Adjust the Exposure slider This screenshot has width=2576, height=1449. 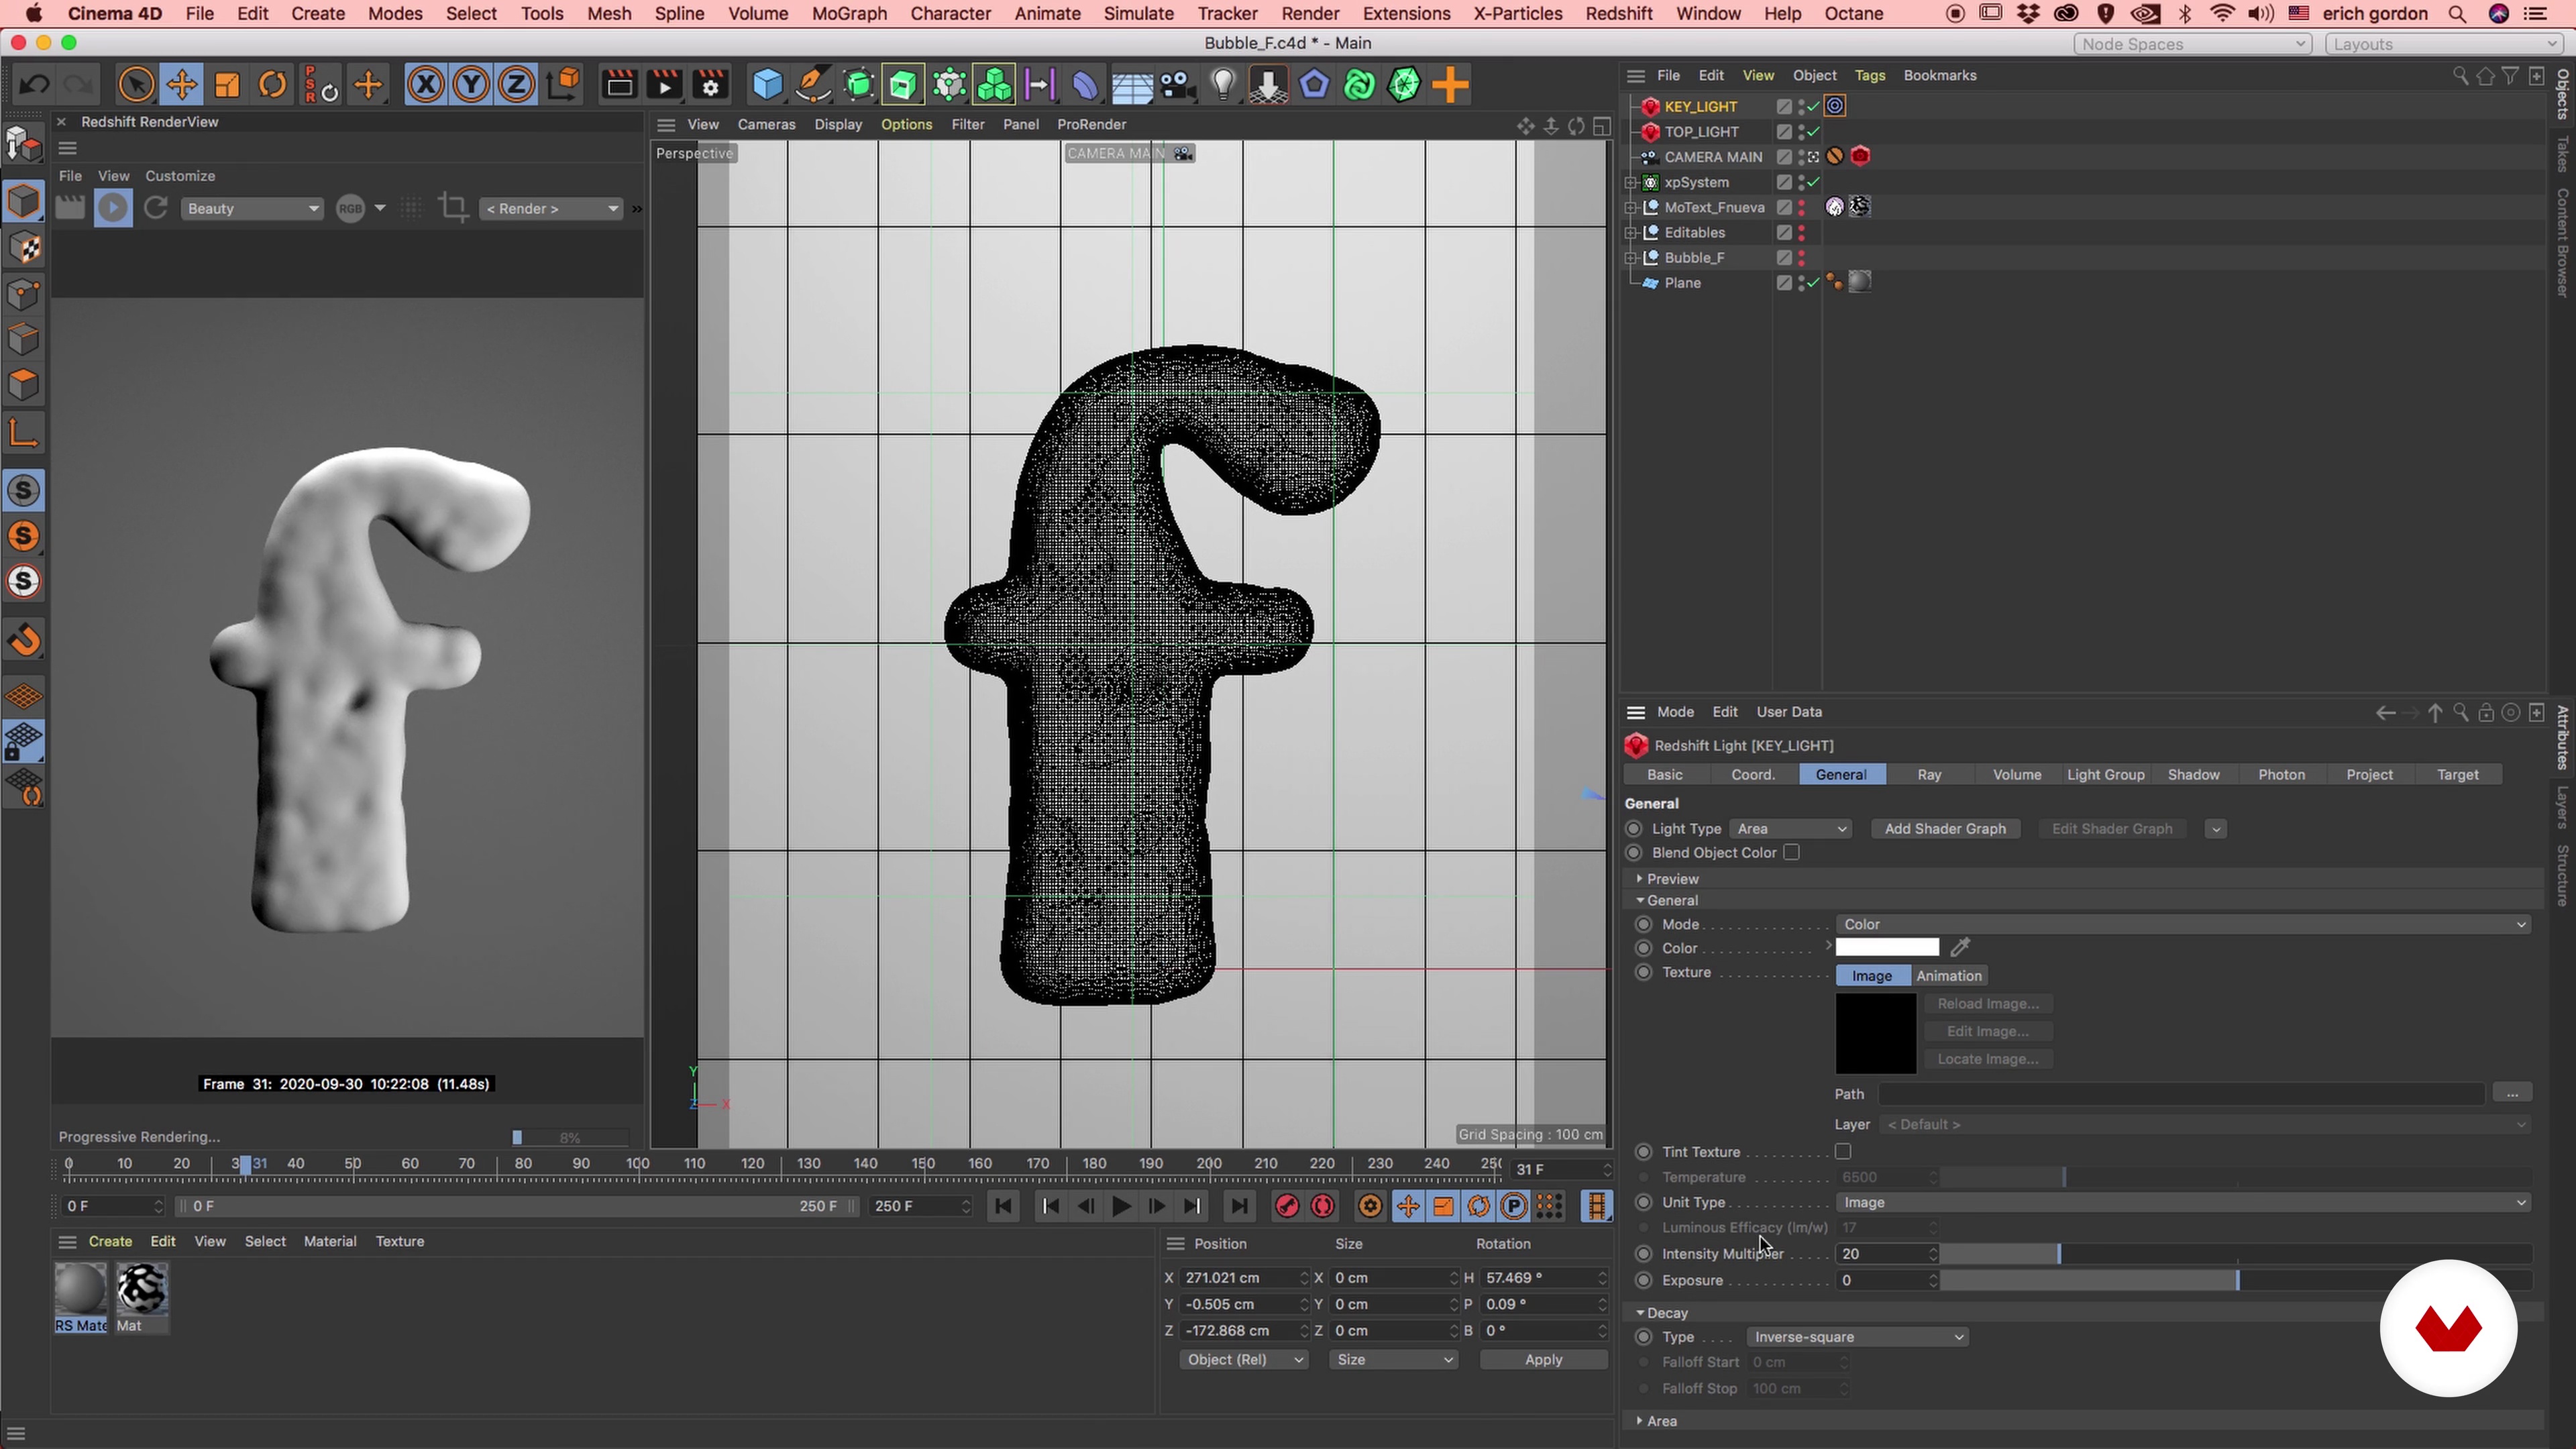(2236, 1280)
